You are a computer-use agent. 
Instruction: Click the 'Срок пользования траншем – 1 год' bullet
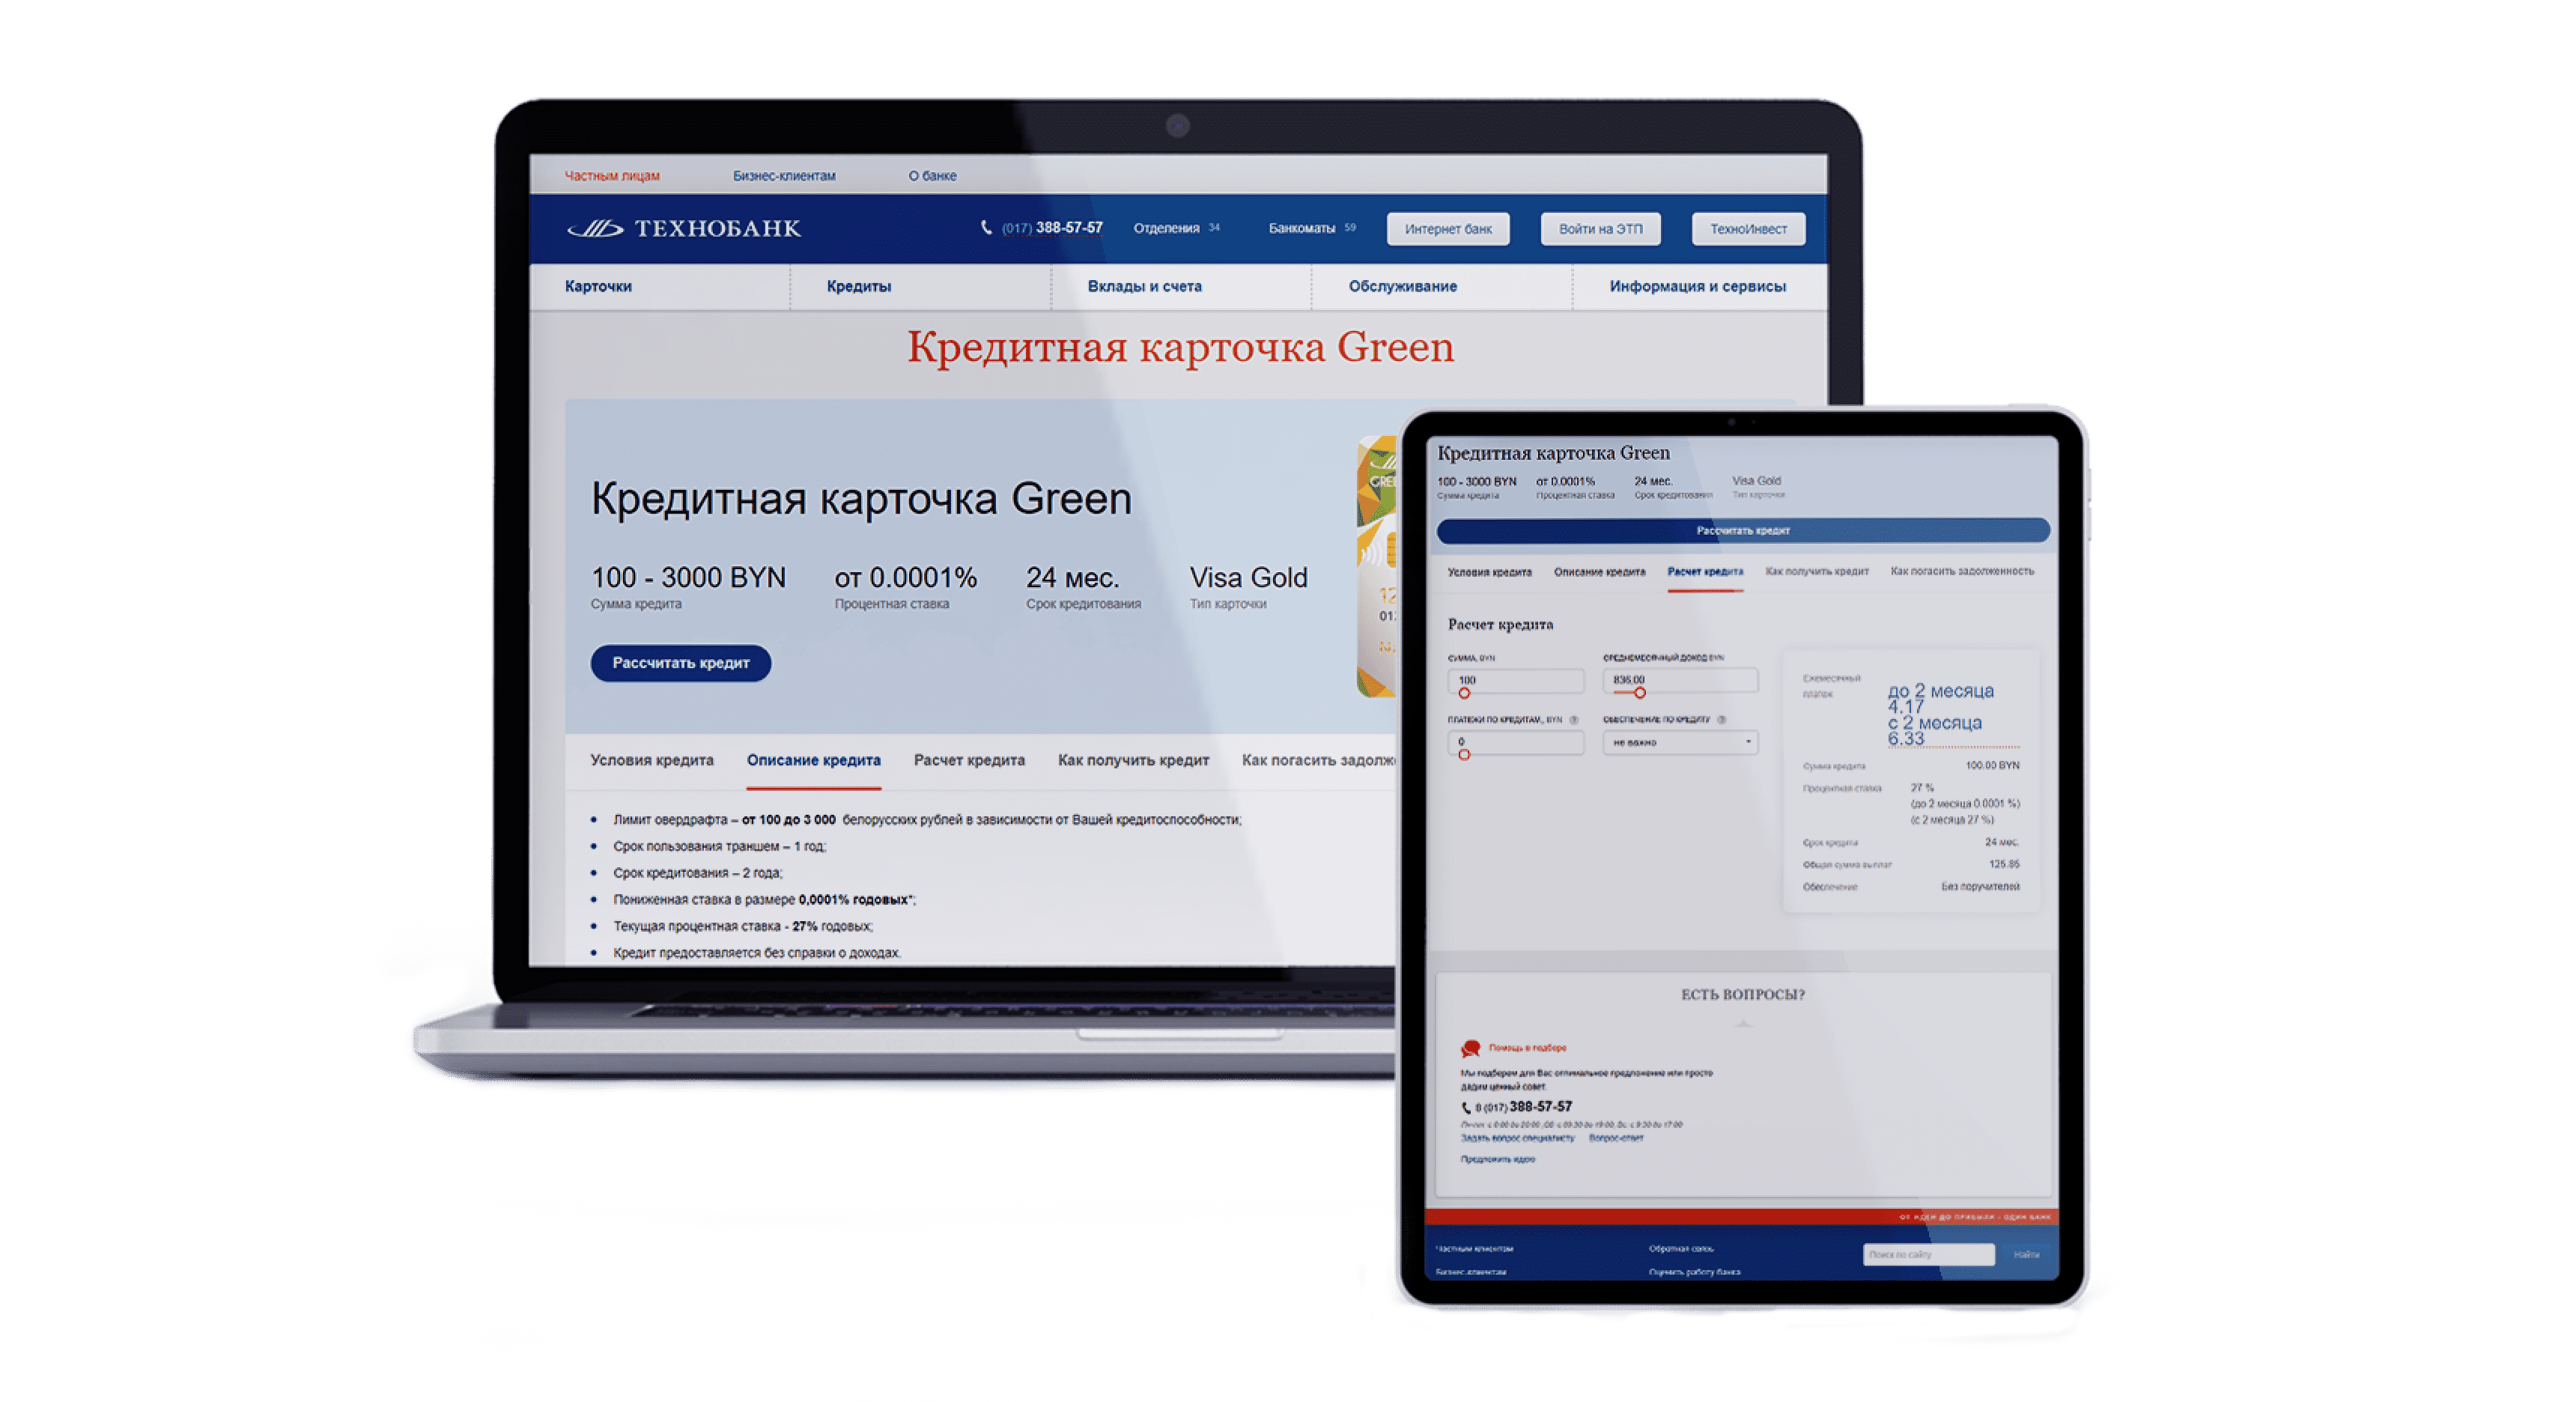coord(719,846)
